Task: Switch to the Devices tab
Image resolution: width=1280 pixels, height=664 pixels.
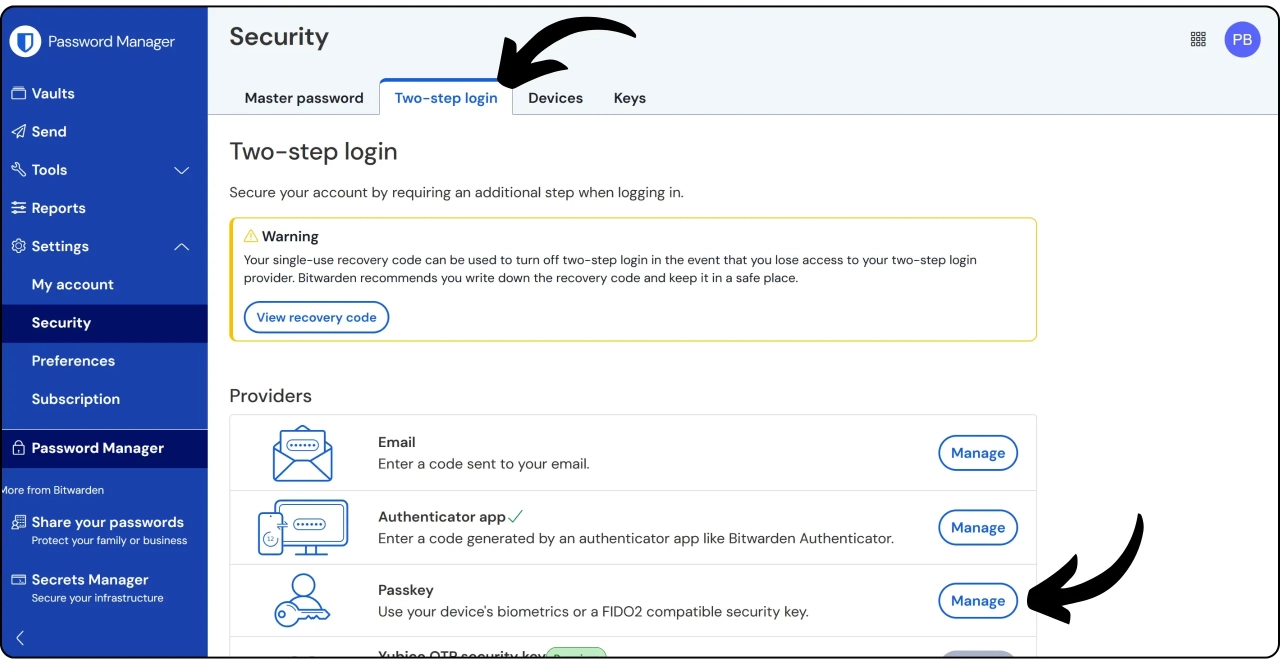Action: [556, 98]
